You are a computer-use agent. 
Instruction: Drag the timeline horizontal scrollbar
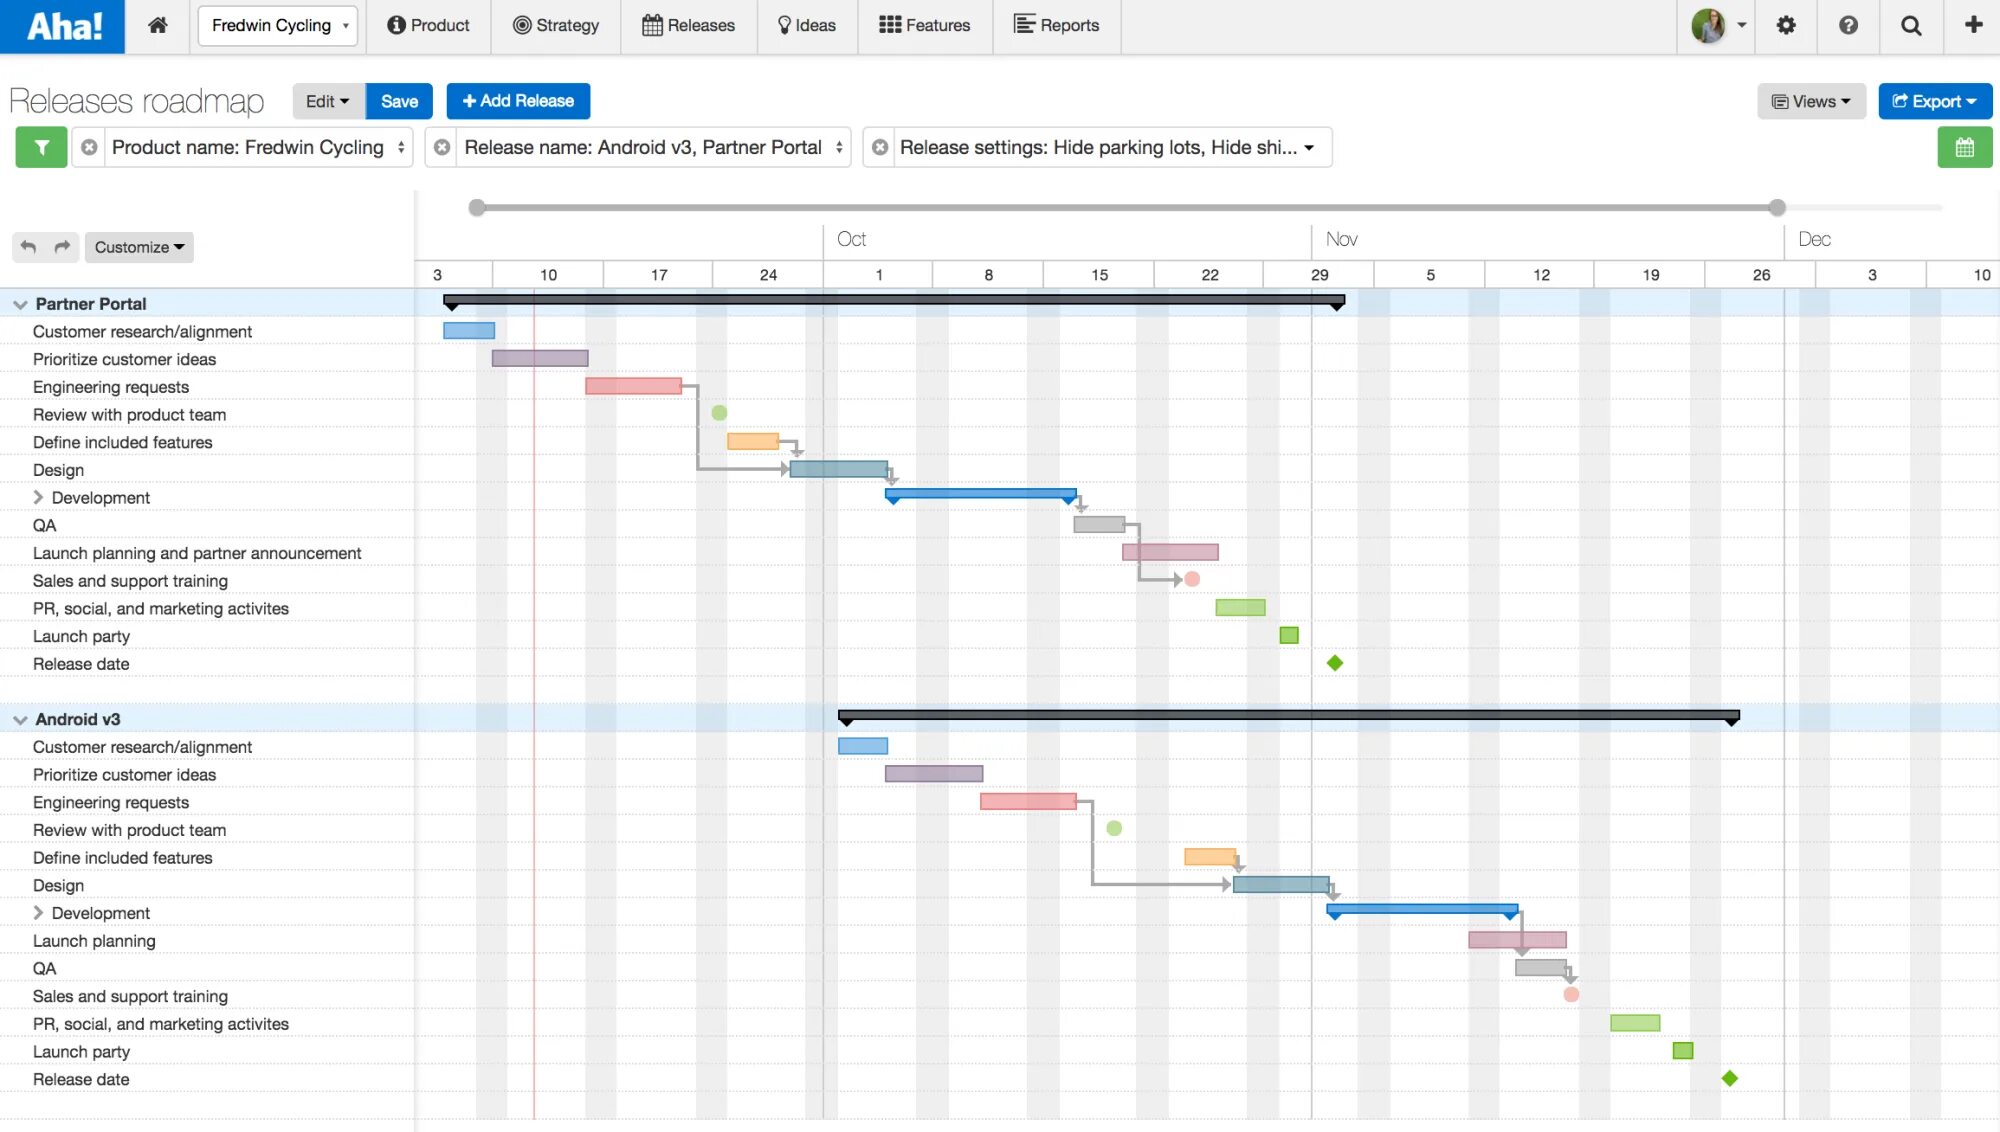(1126, 207)
